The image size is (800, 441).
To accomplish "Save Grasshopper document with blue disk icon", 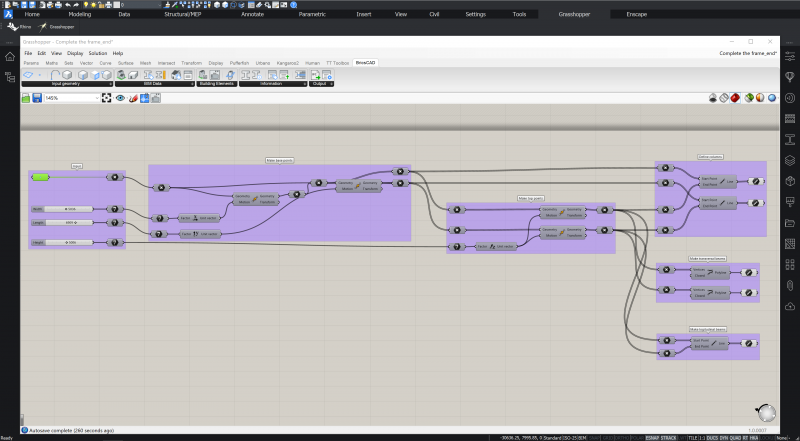I will click(37, 98).
